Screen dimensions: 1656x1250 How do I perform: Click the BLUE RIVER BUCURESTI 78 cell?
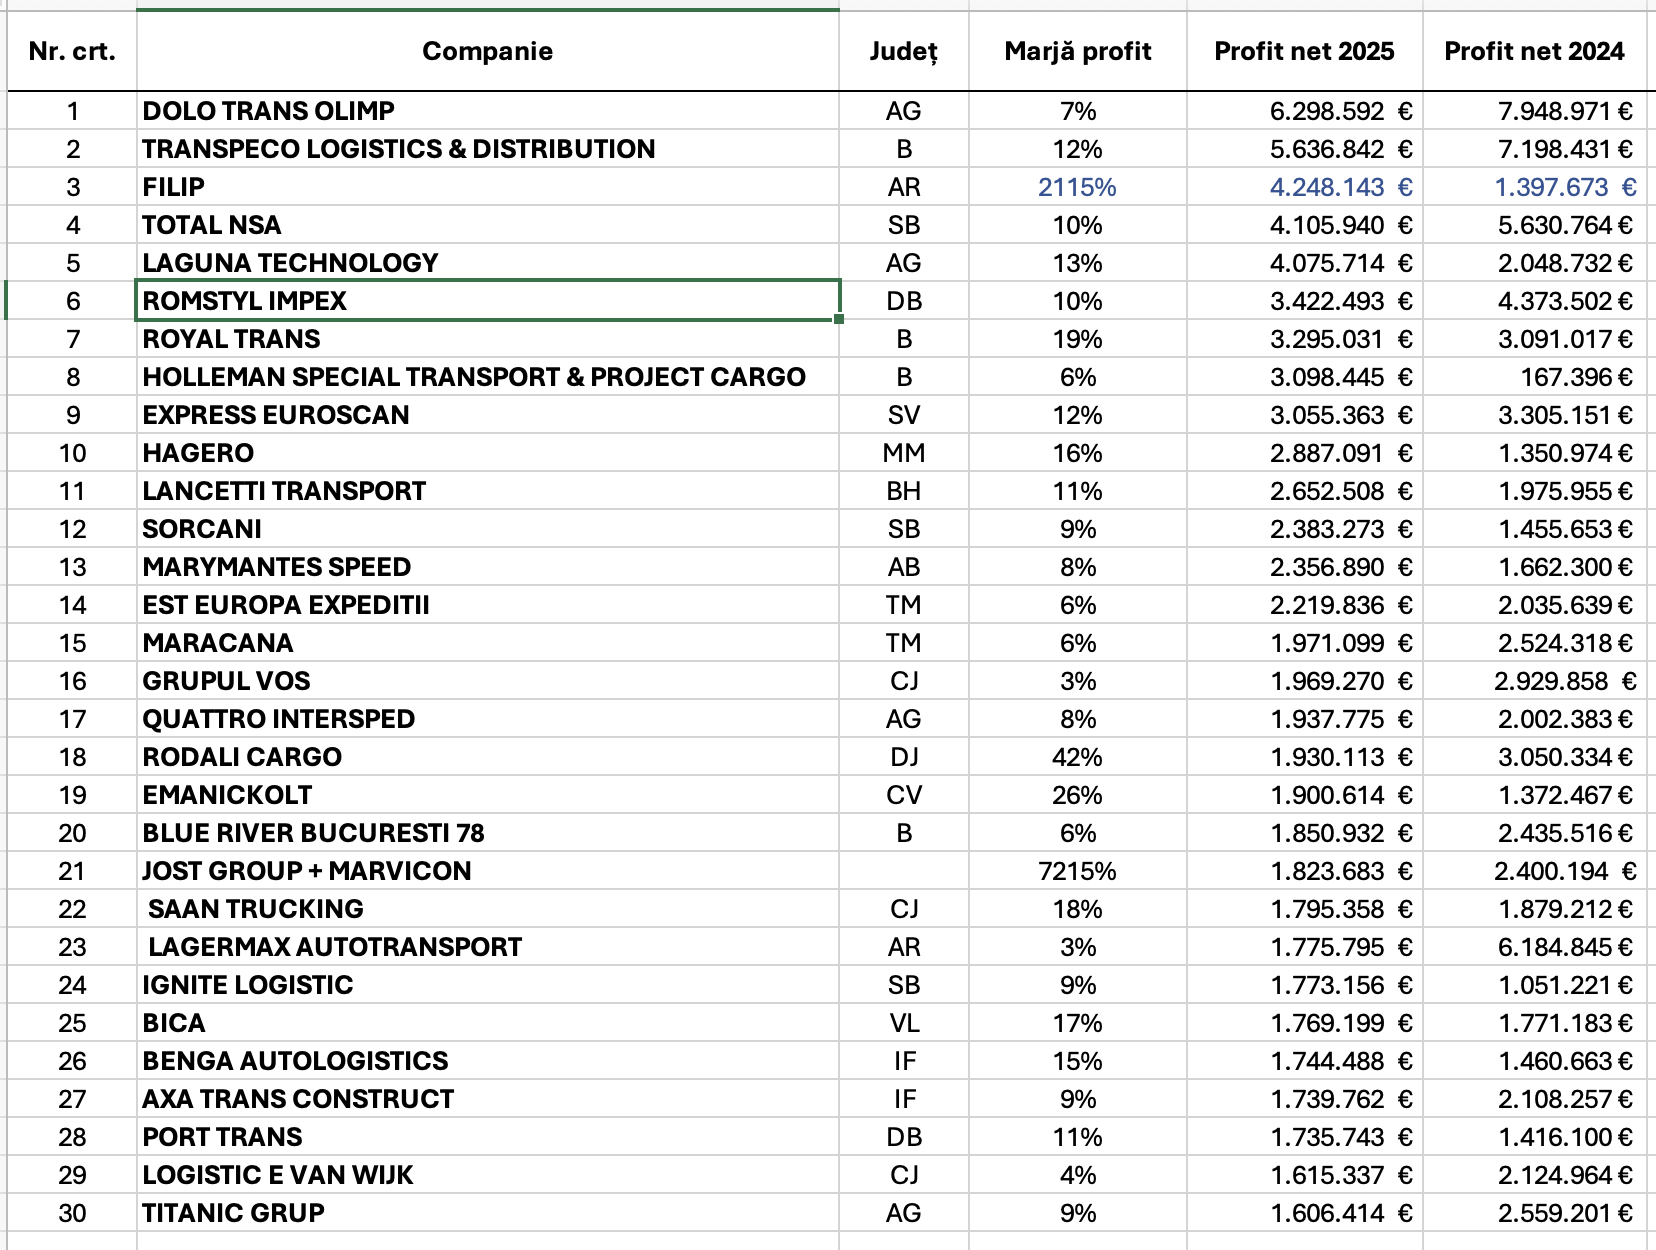click(x=488, y=833)
